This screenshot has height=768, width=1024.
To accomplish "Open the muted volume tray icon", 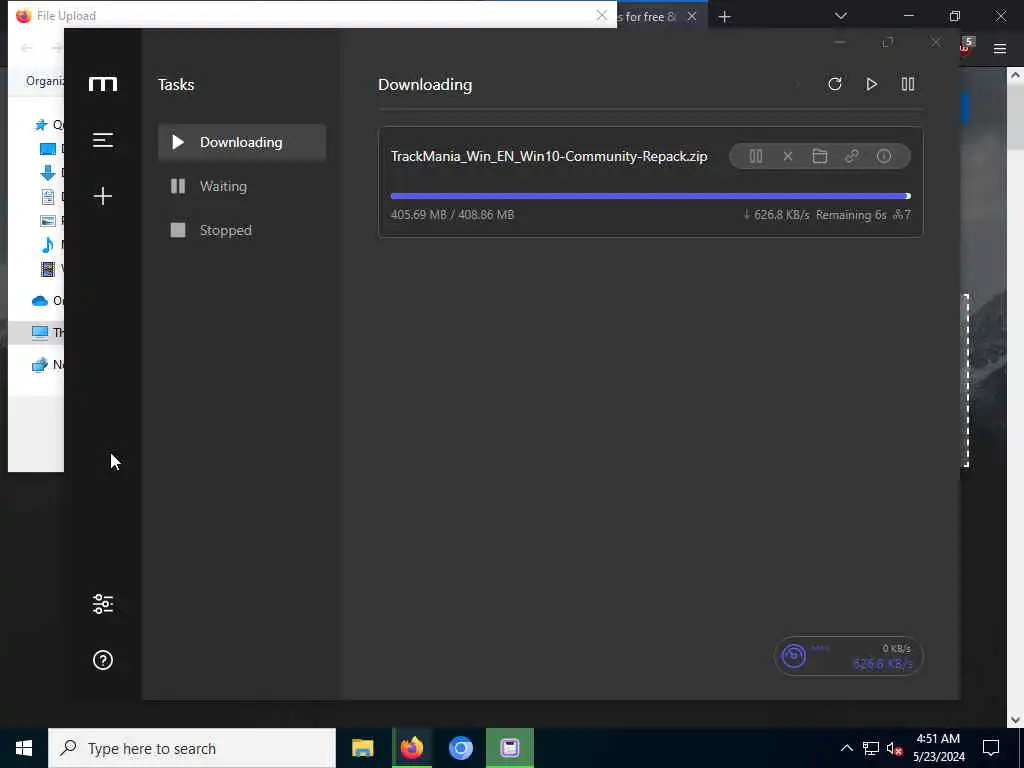I will [x=894, y=748].
